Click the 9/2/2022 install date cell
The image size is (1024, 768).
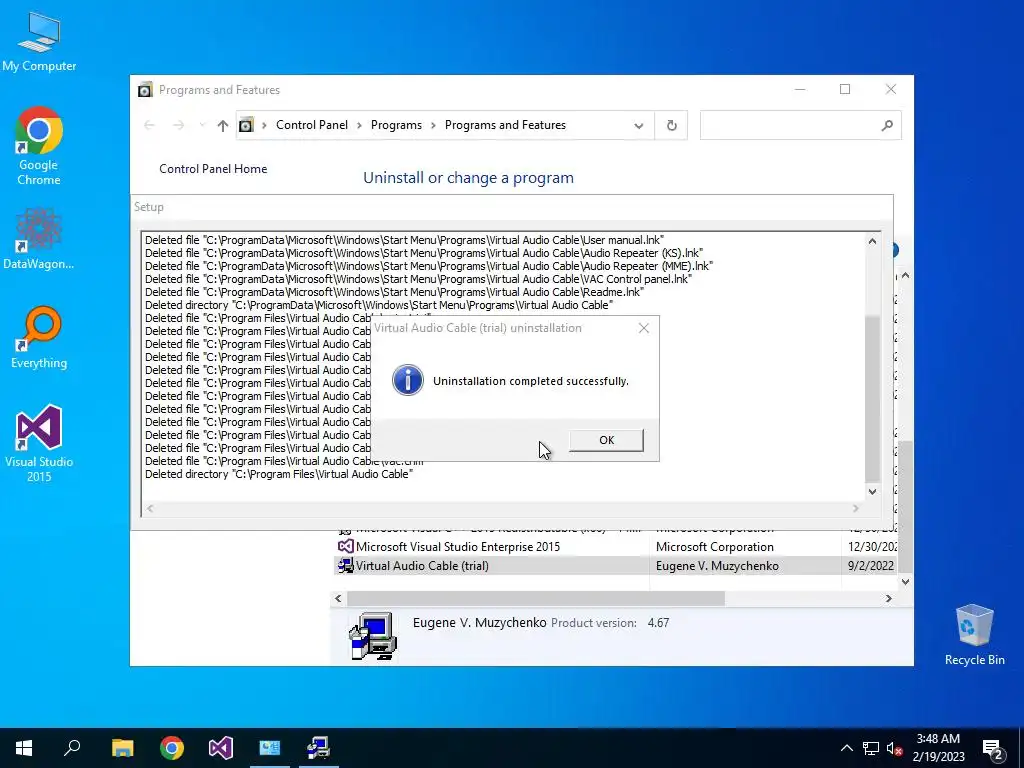(x=871, y=566)
